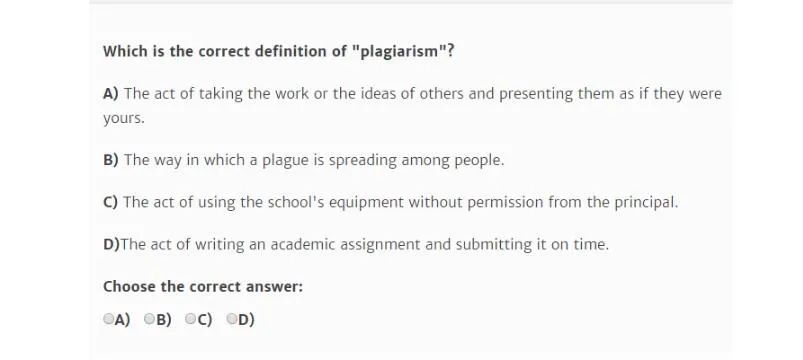Click the bold C) marker in answer list

(111, 202)
